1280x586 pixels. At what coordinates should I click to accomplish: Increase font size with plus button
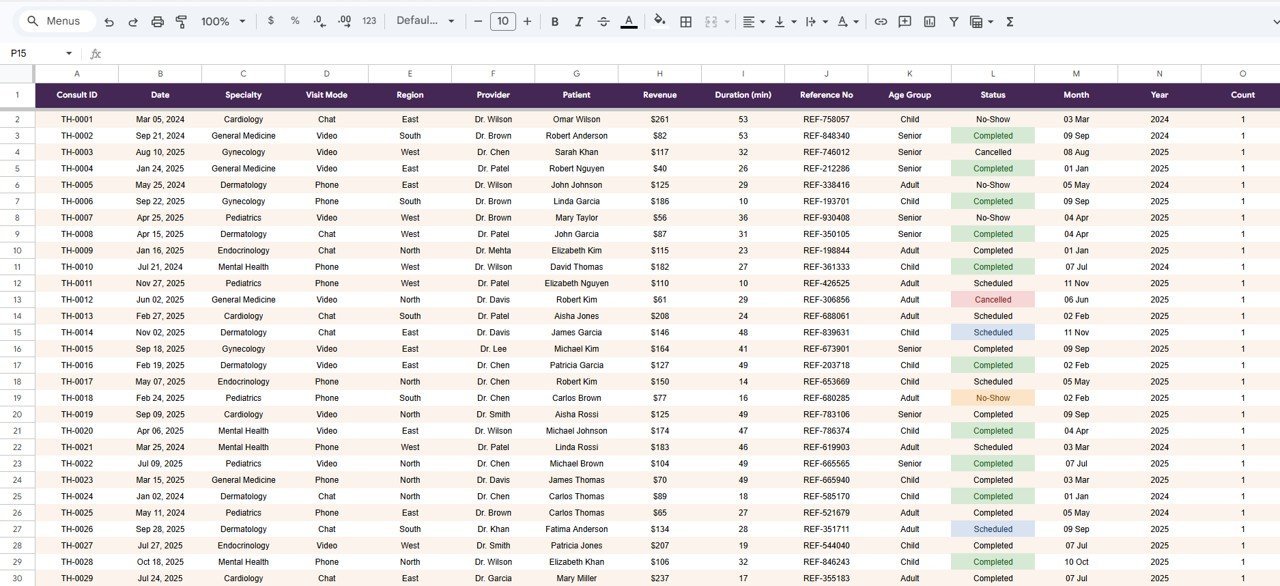(x=528, y=21)
